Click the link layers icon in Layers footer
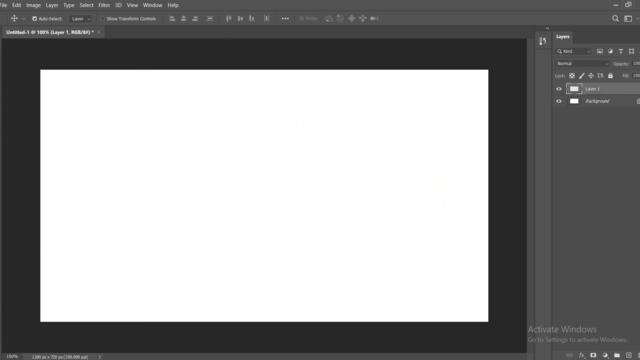This screenshot has width=640, height=360. click(x=570, y=356)
